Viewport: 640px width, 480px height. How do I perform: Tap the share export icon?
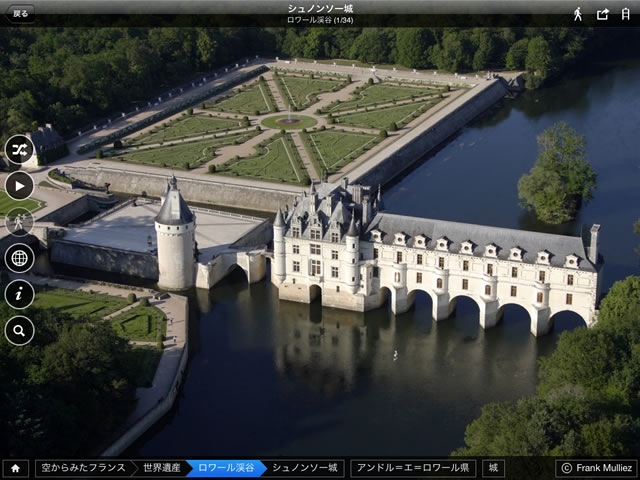(603, 14)
